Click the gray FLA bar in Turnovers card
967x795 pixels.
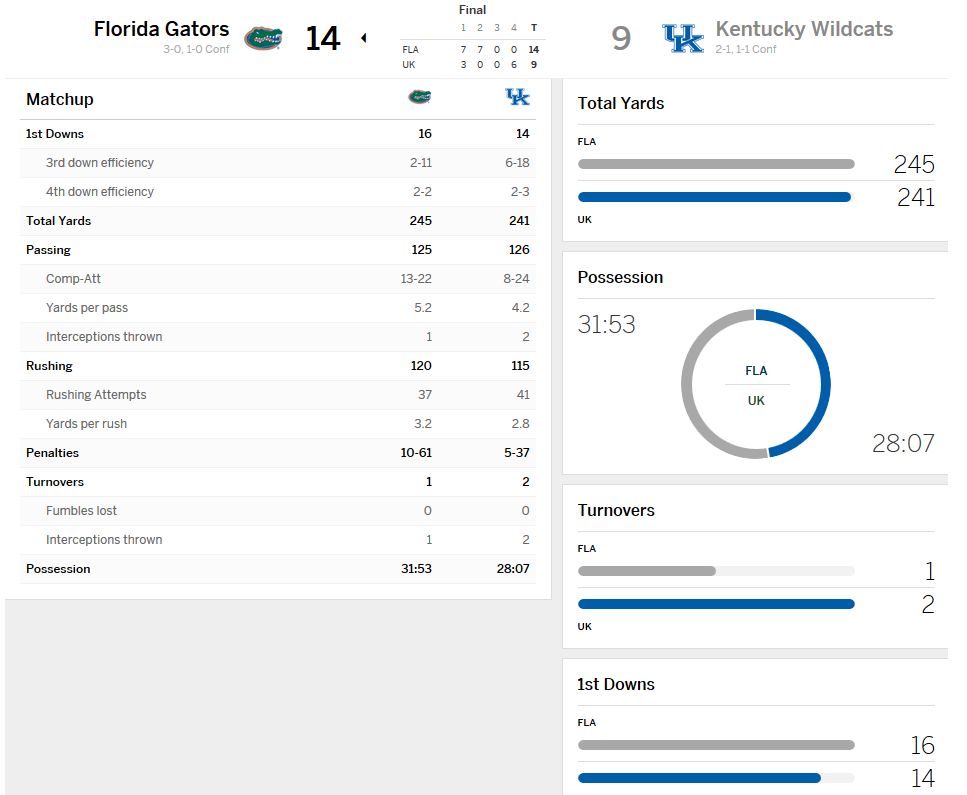[x=647, y=571]
